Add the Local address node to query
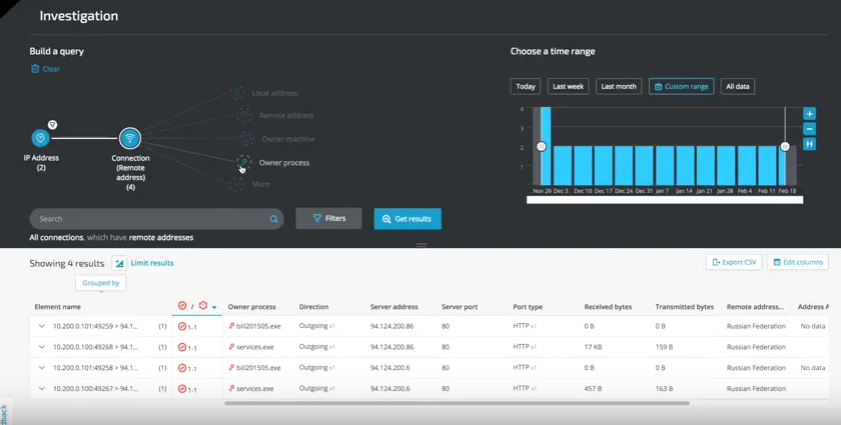 click(236, 93)
